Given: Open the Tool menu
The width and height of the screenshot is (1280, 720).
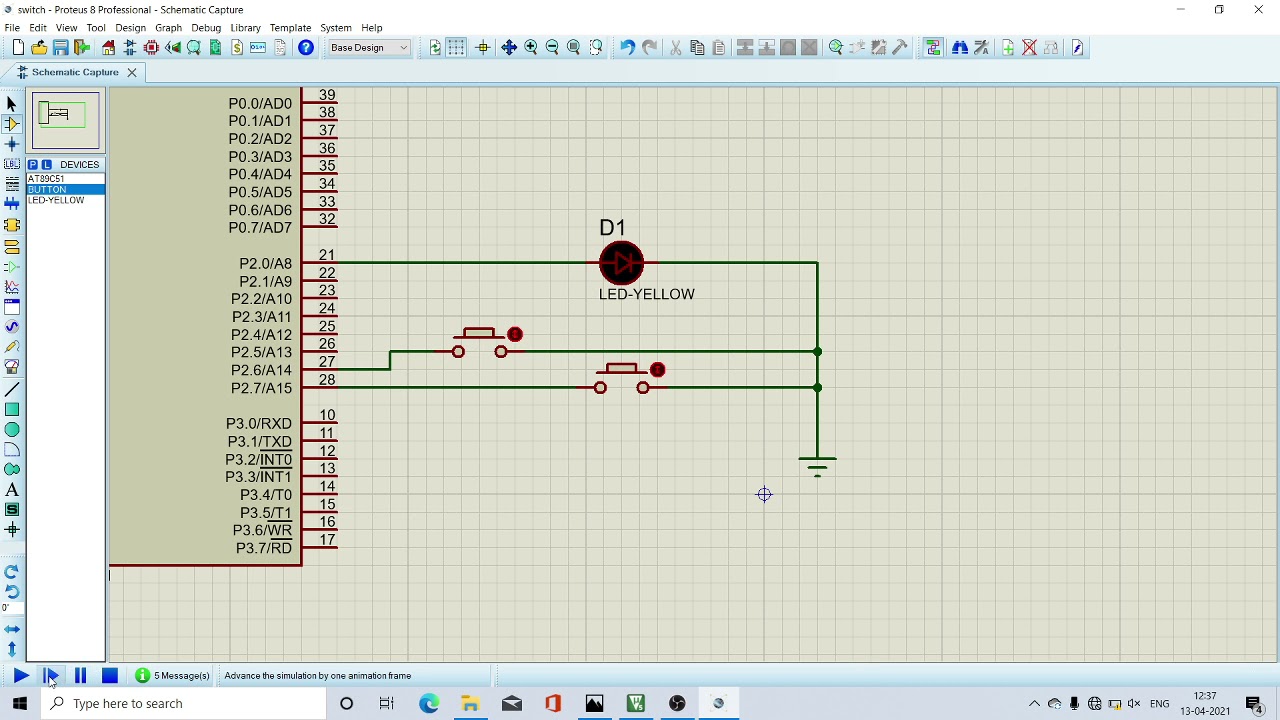Looking at the screenshot, I should [96, 28].
